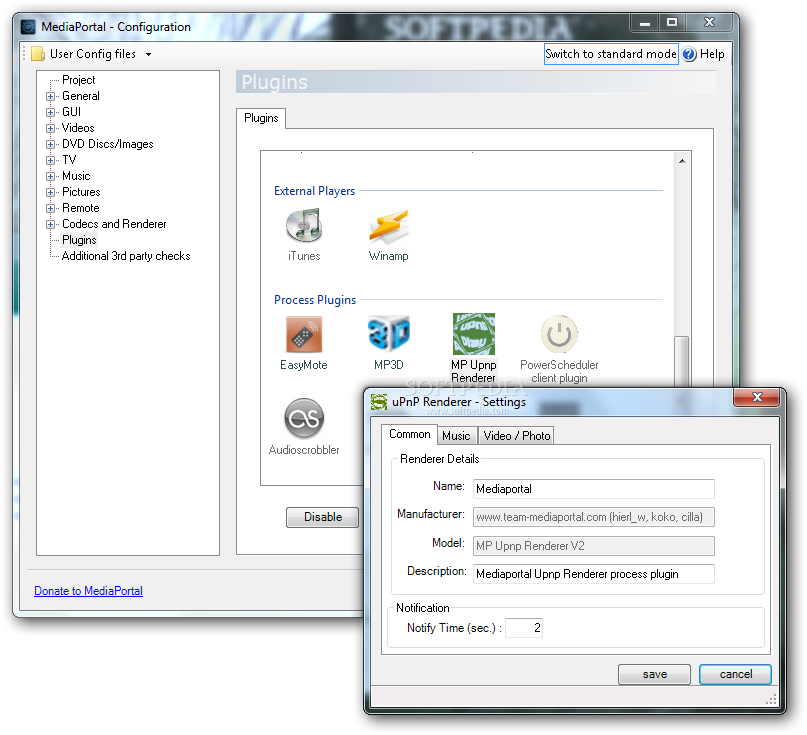Select the PowerScheduler client plugin icon
807x735 pixels.
coord(559,334)
